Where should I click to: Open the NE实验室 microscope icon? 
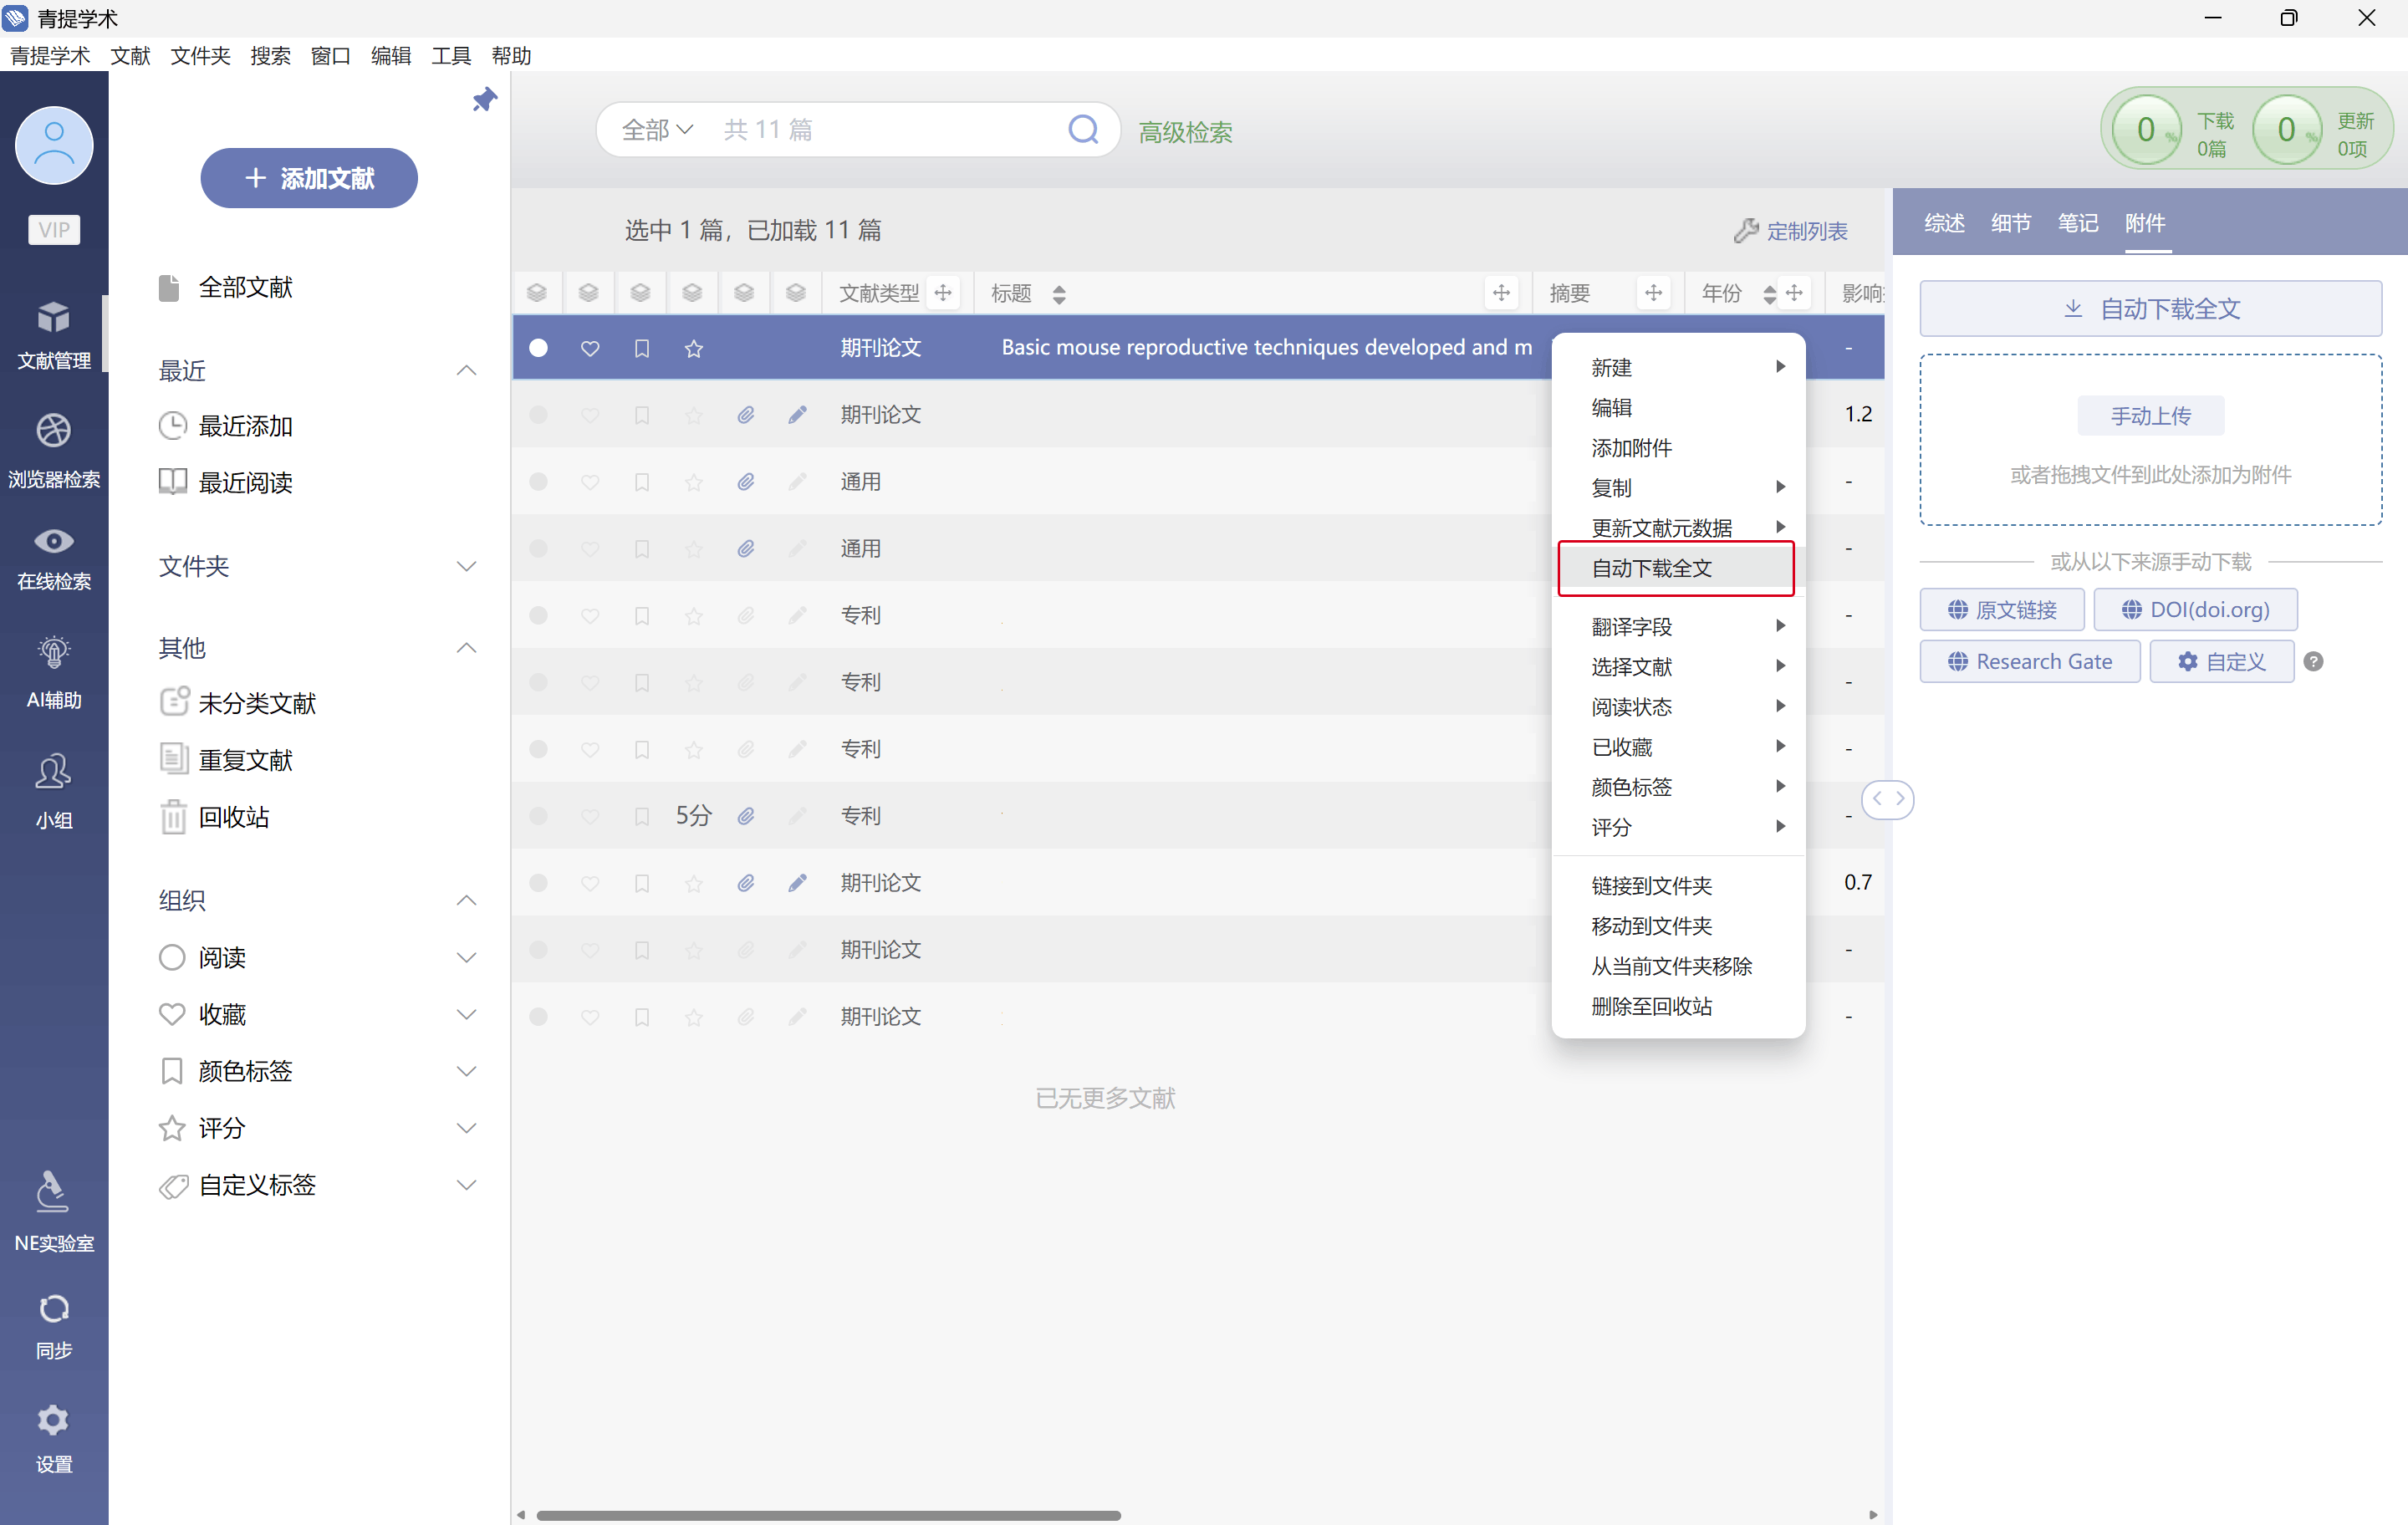point(54,1193)
